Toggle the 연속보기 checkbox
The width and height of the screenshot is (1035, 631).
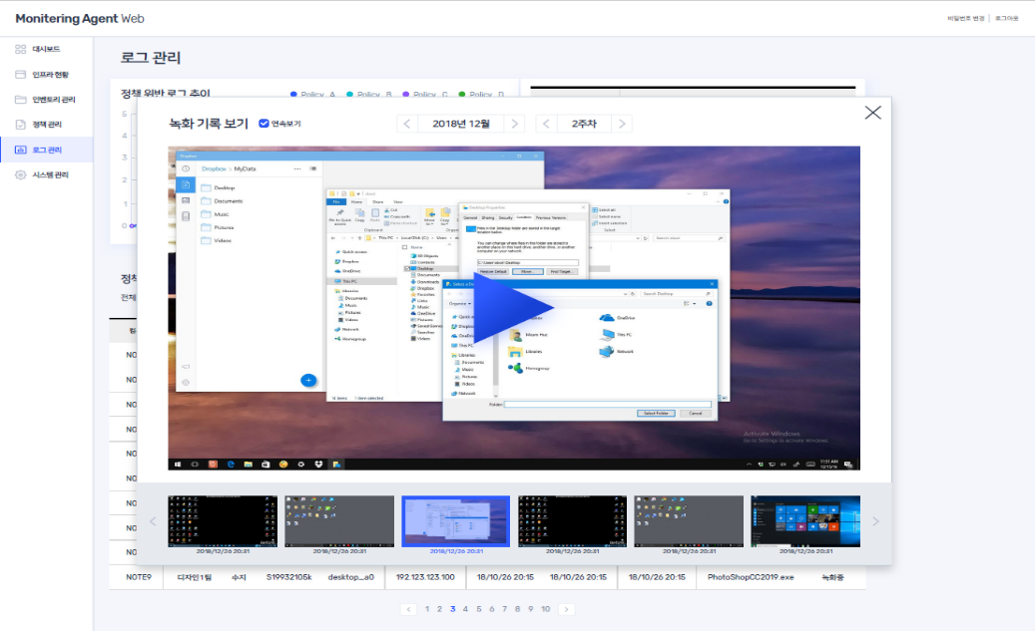264,124
